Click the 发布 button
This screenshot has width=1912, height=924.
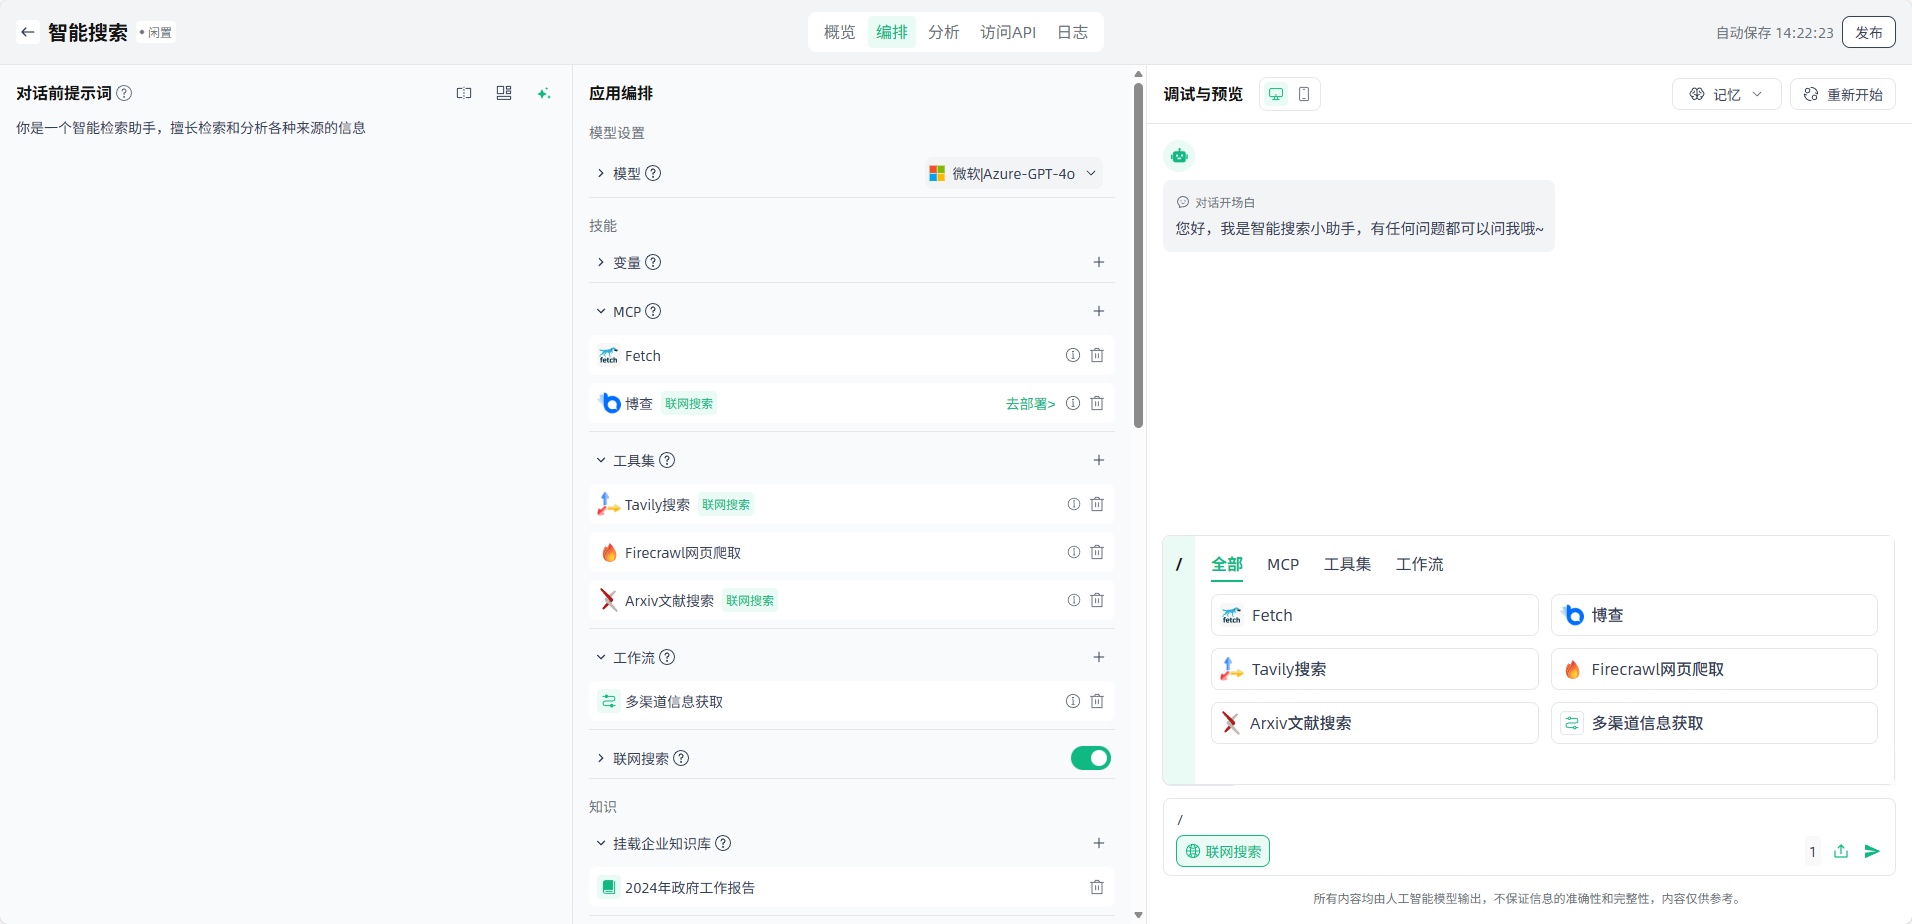(x=1868, y=32)
